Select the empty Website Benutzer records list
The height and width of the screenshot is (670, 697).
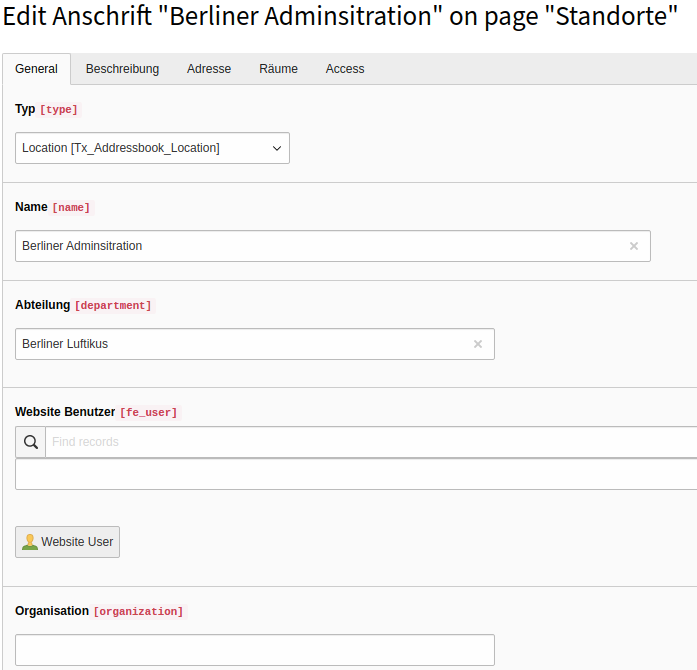click(355, 475)
